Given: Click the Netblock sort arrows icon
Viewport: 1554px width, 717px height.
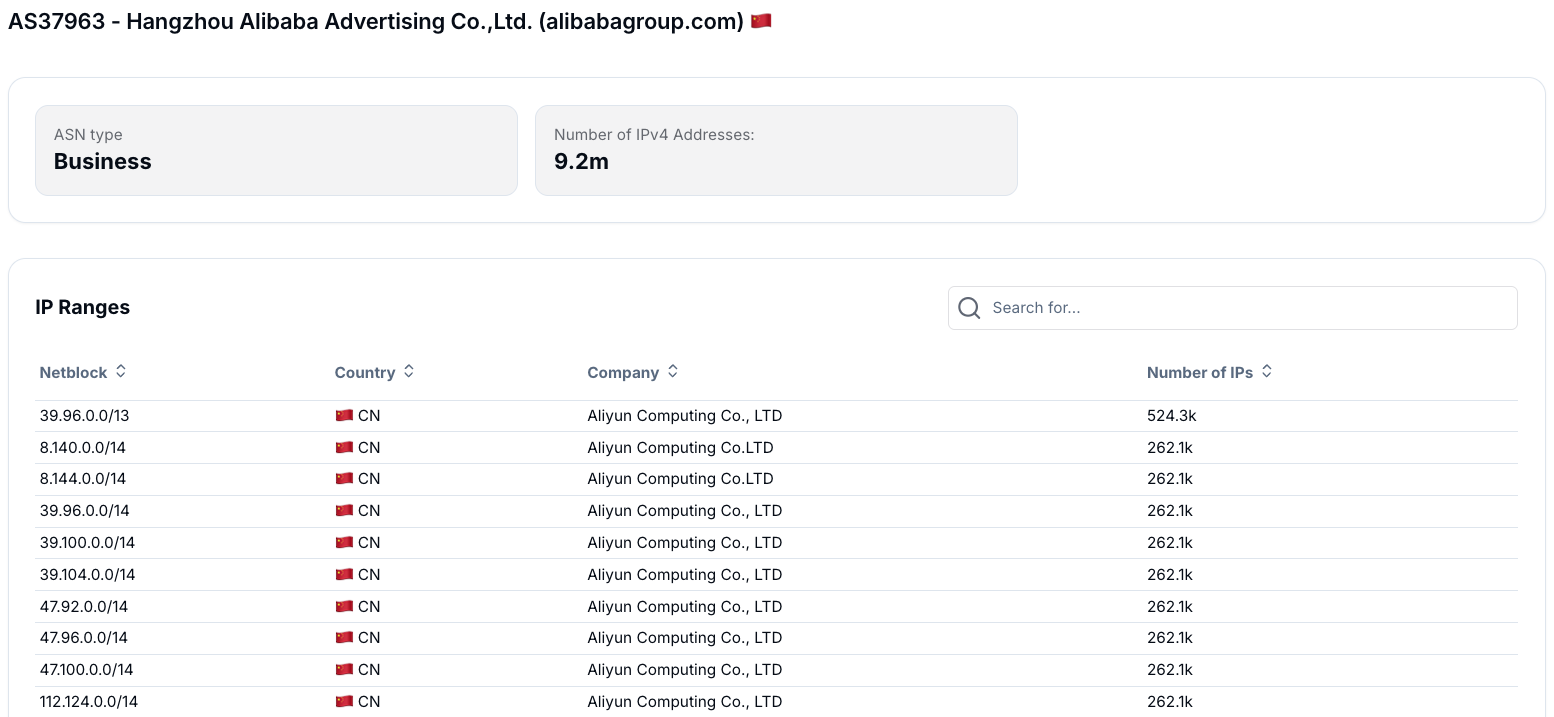Looking at the screenshot, I should point(121,371).
